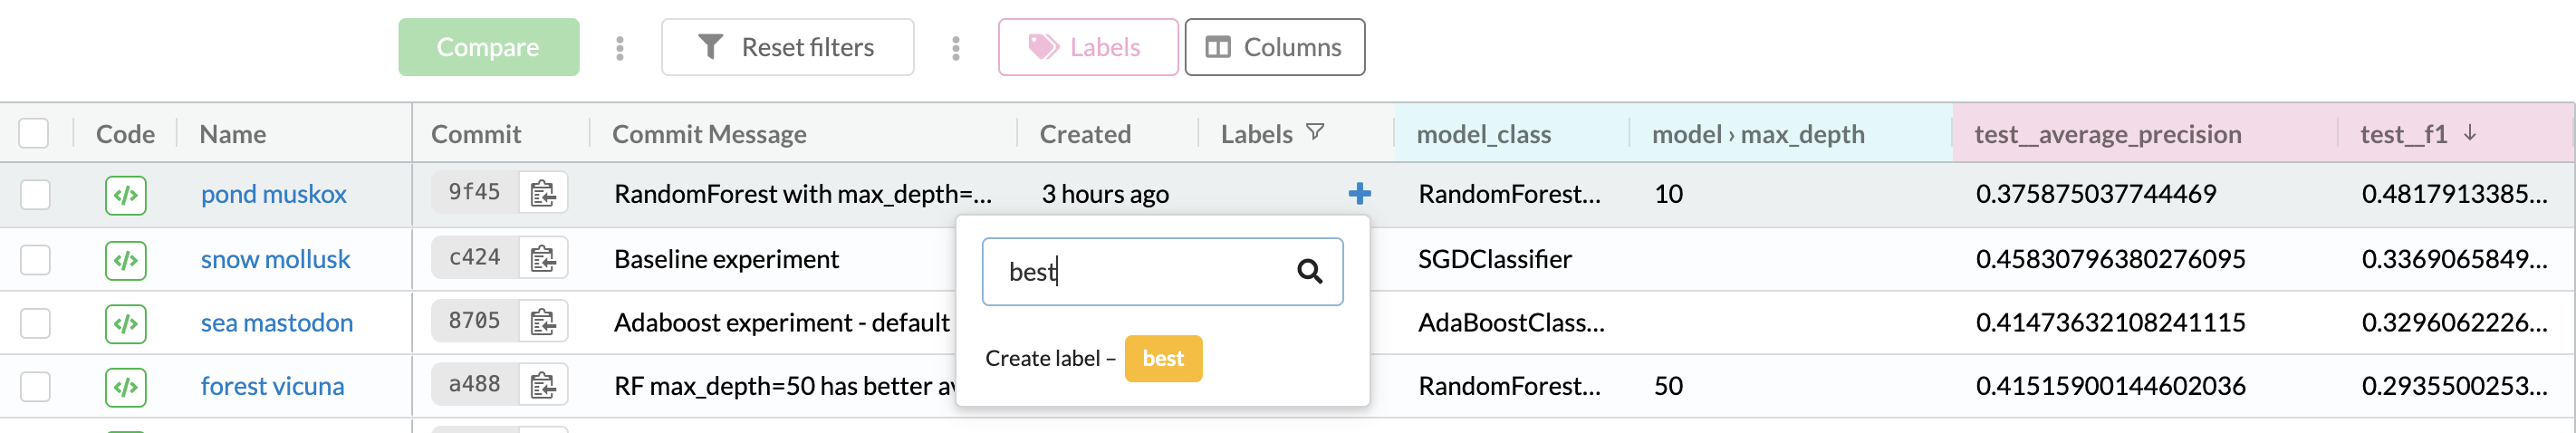Open code view for snow mollusk
Viewport: 2576px width, 433px height.
point(126,260)
